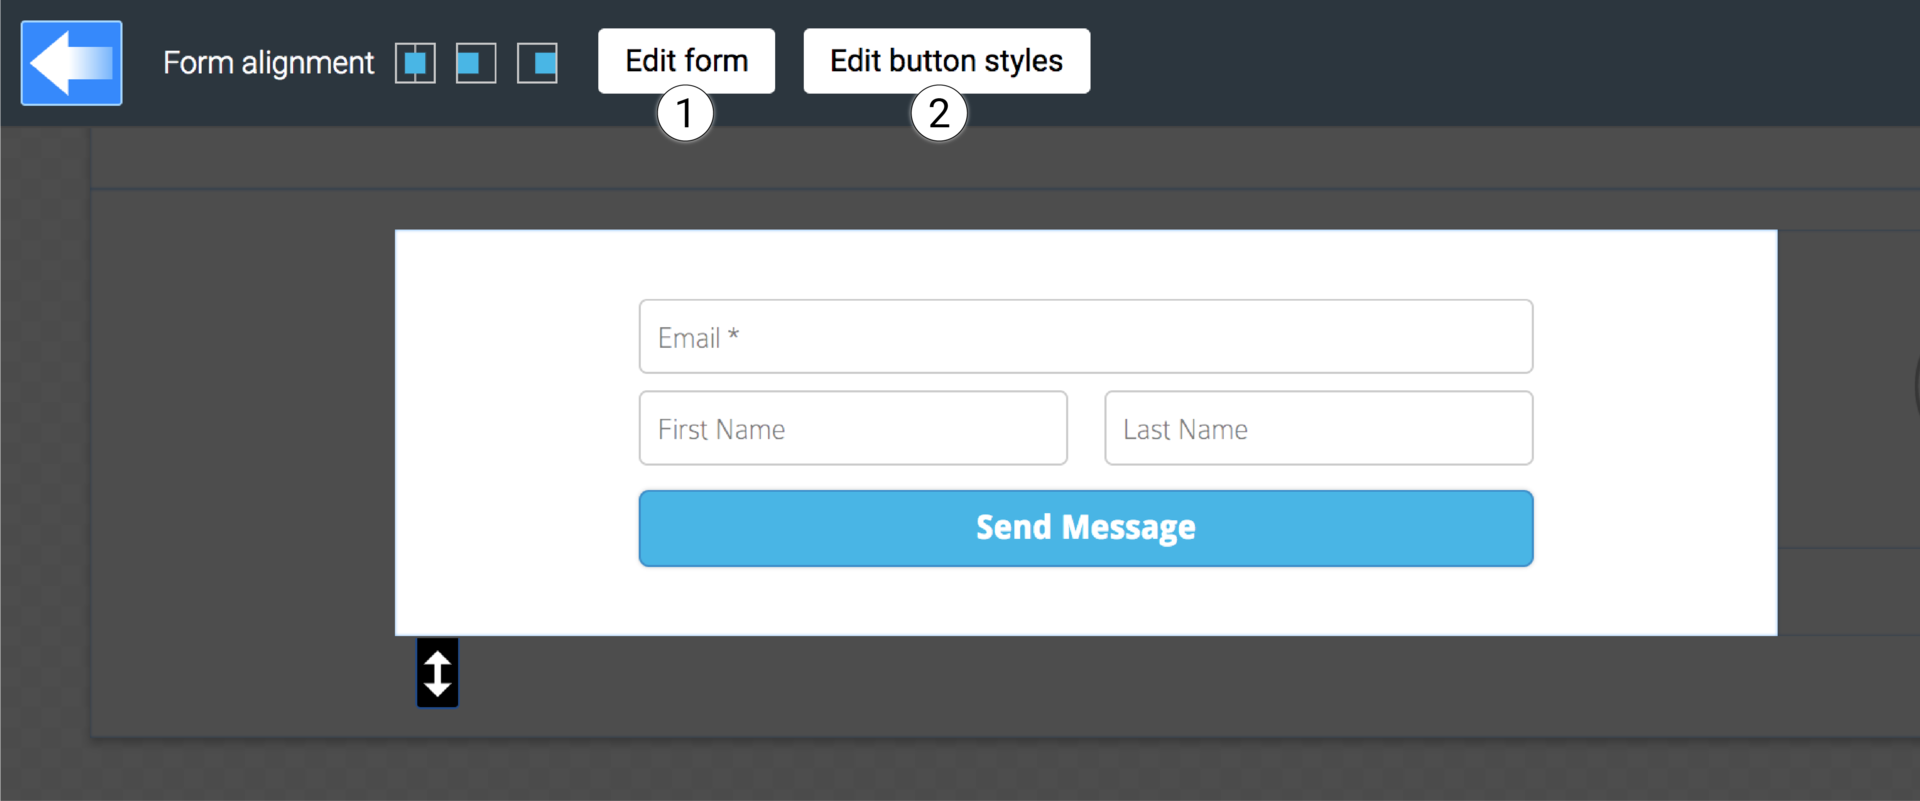Open Edit form

click(x=686, y=61)
